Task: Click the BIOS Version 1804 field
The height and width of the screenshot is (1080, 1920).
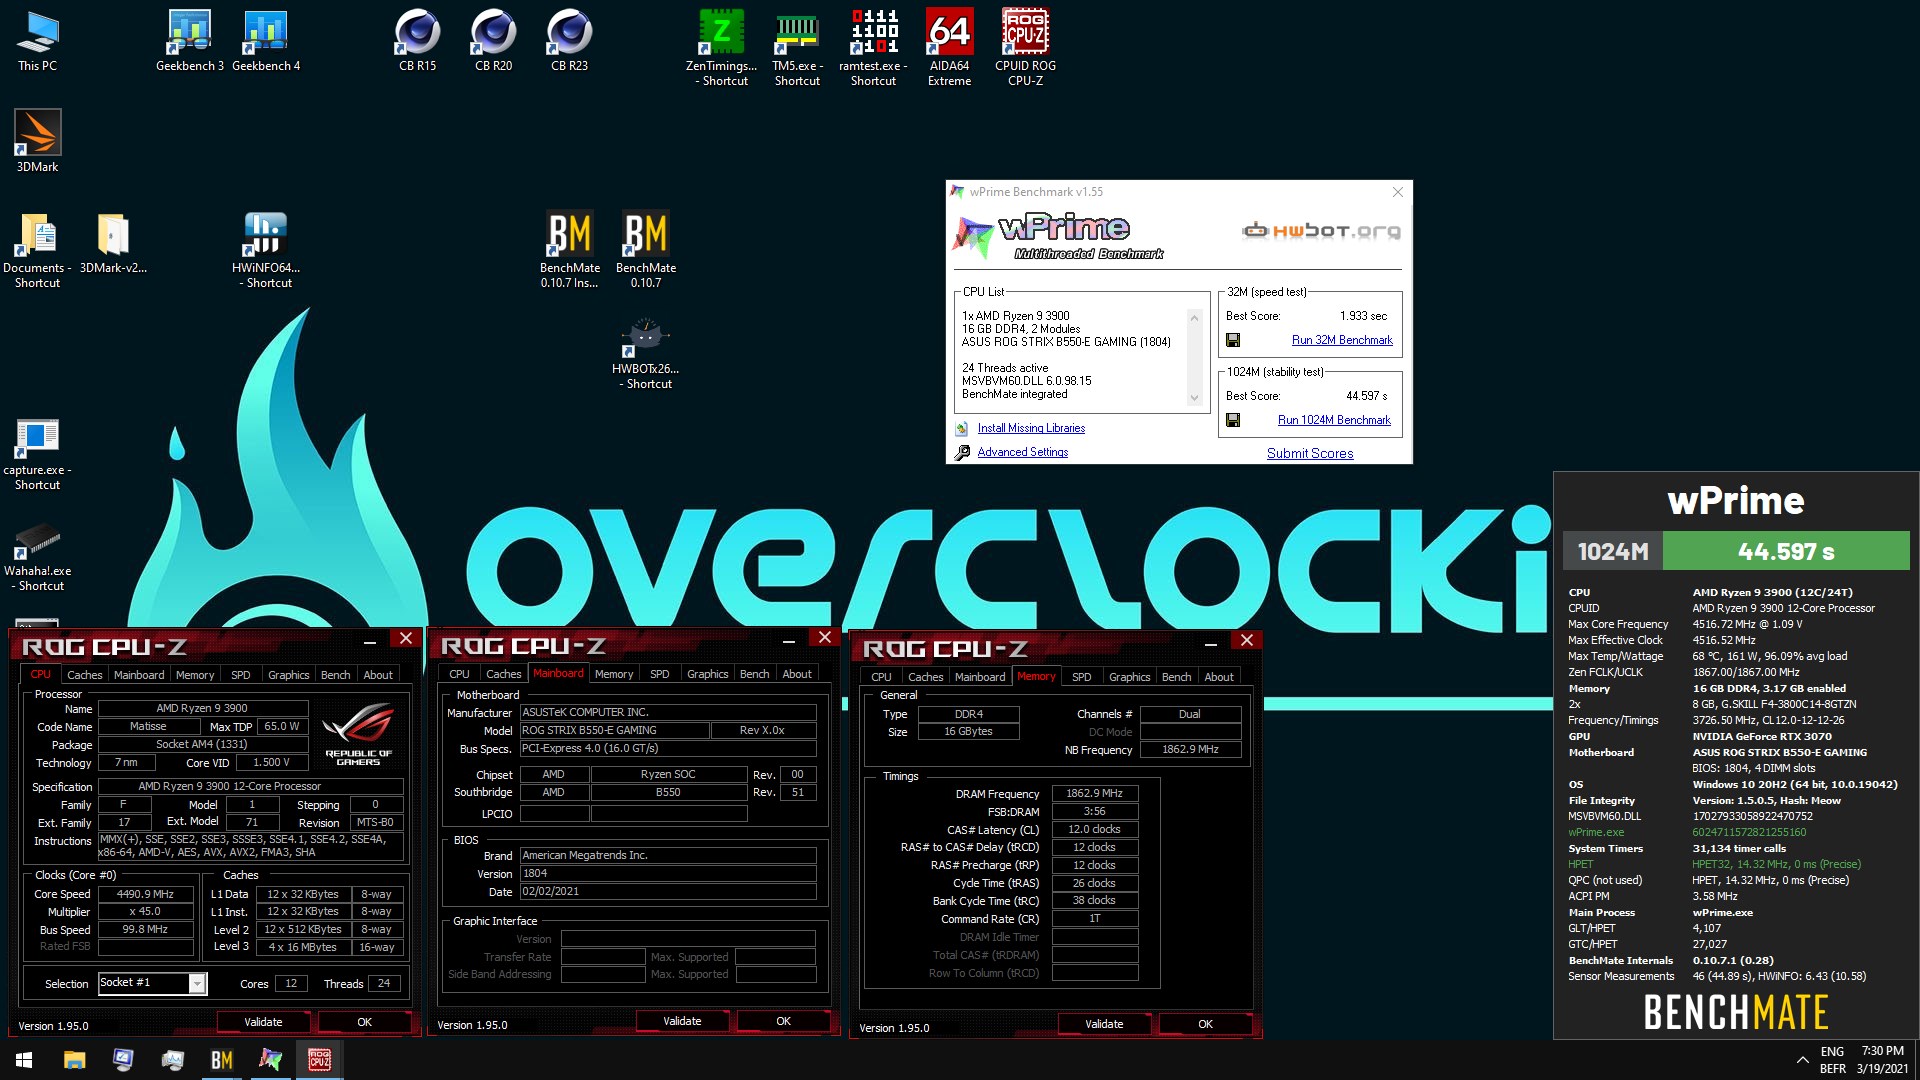Action: point(668,873)
